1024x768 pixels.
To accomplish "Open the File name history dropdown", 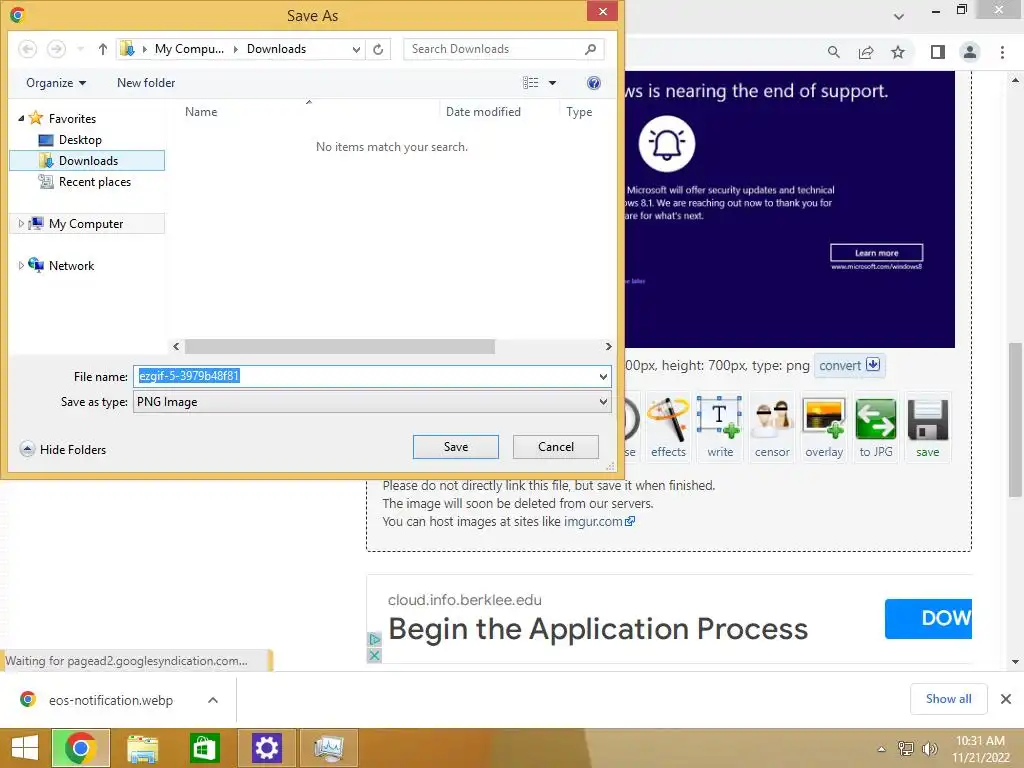I will (x=603, y=376).
